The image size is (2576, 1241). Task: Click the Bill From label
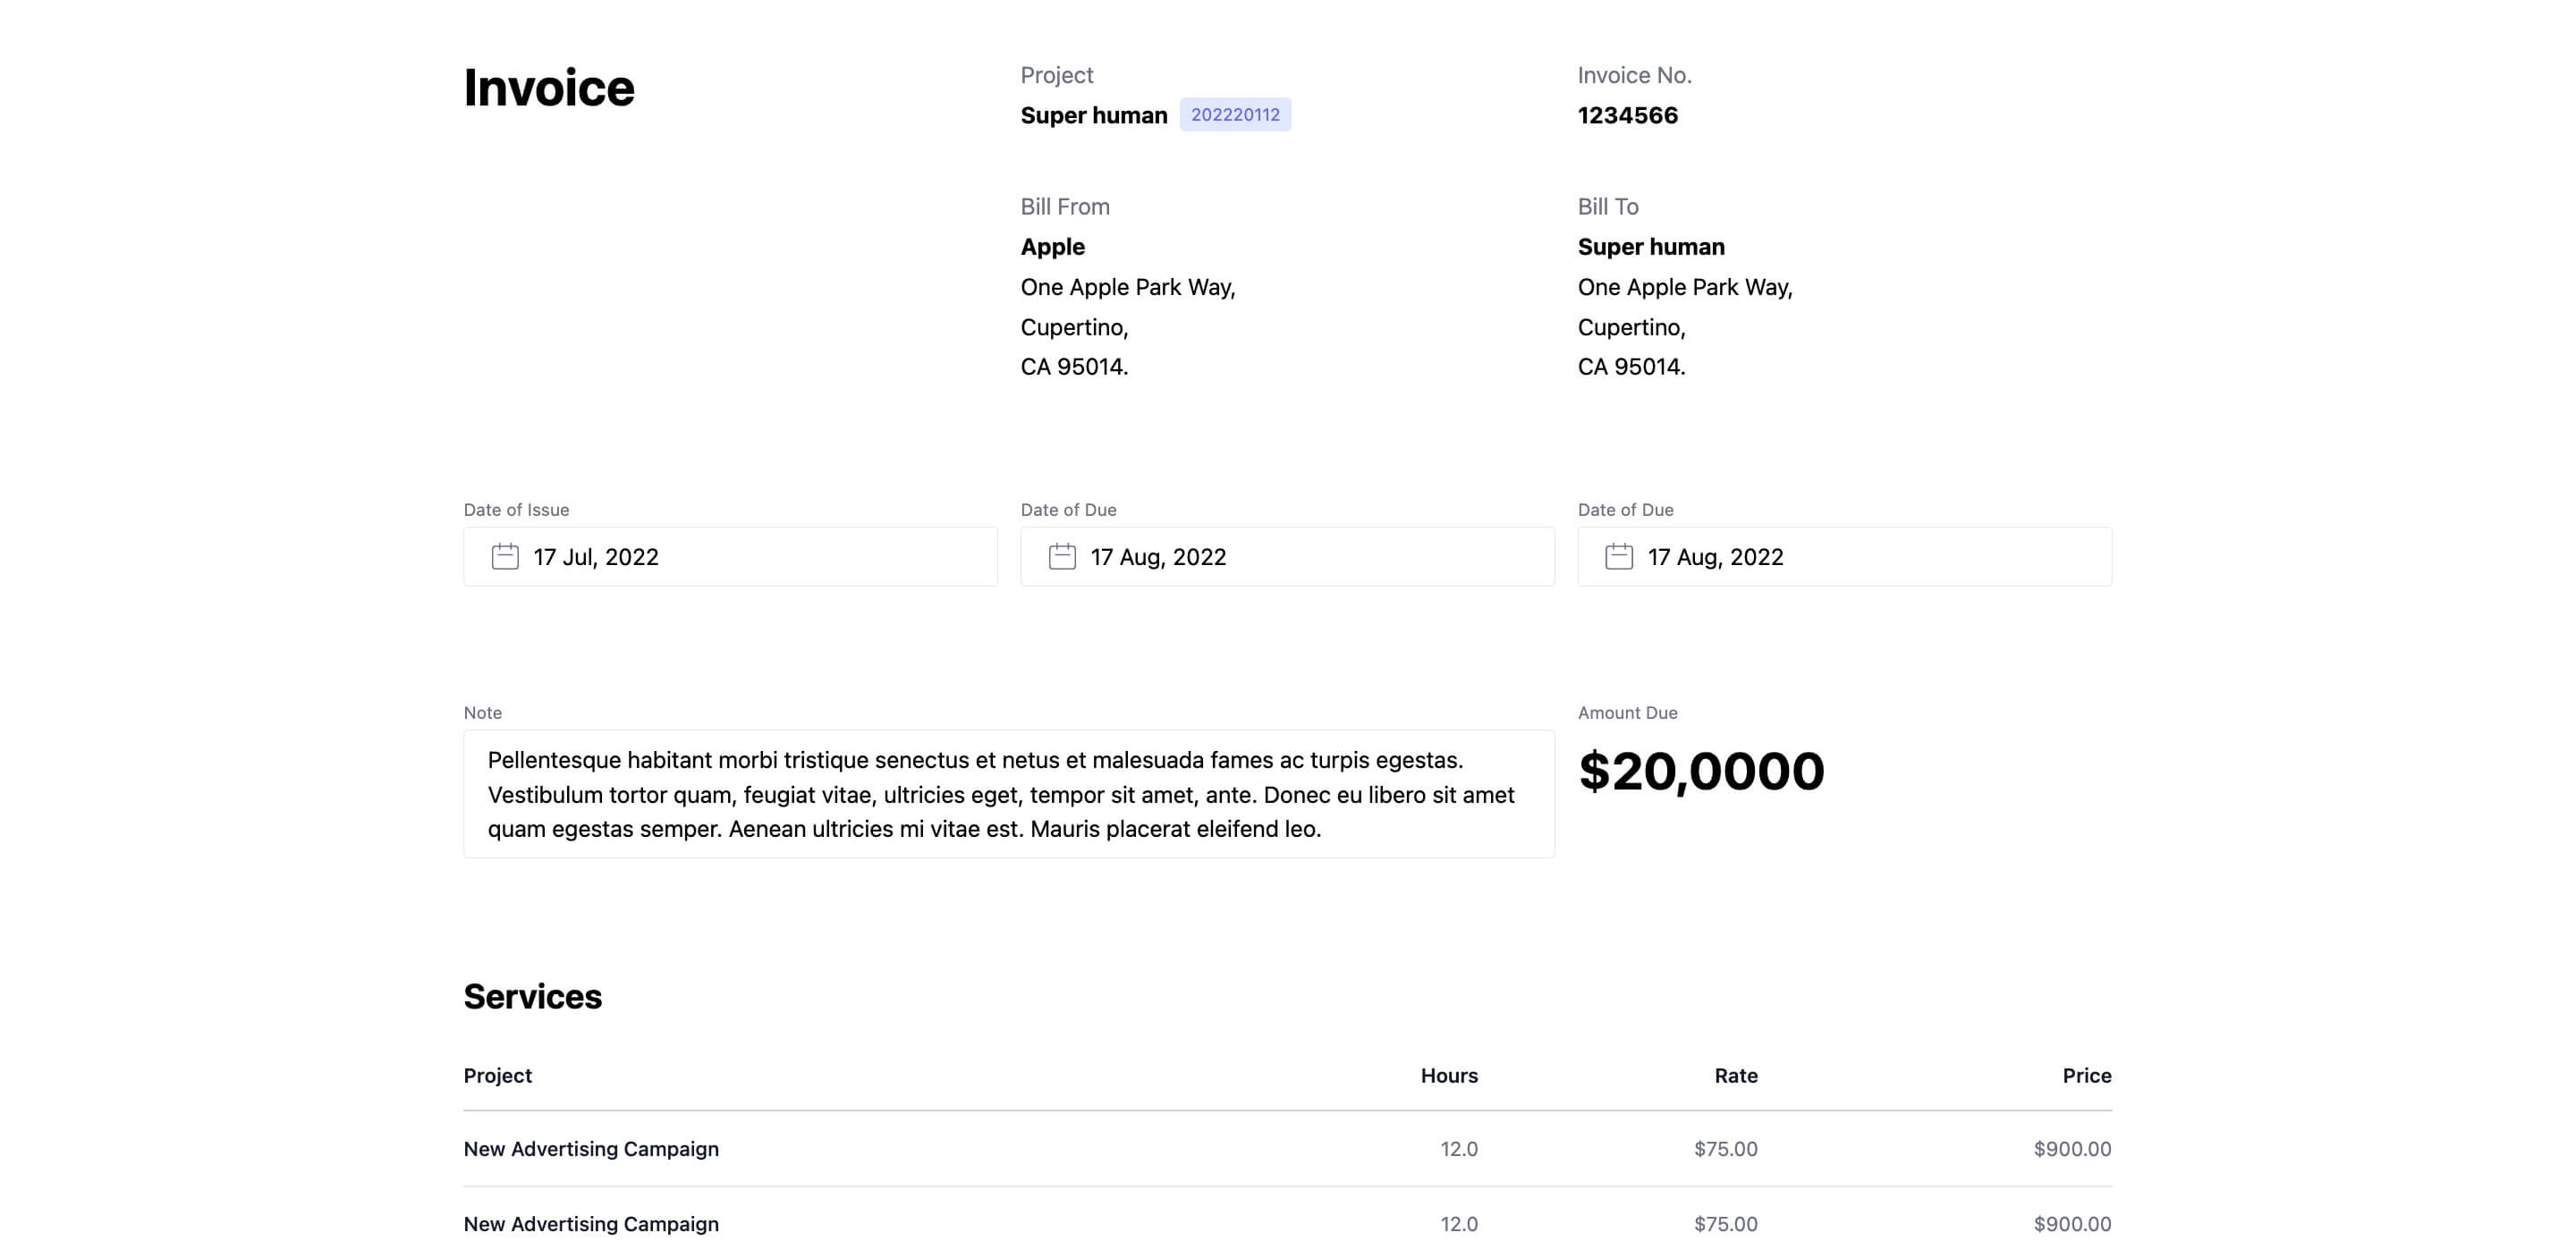tap(1065, 206)
